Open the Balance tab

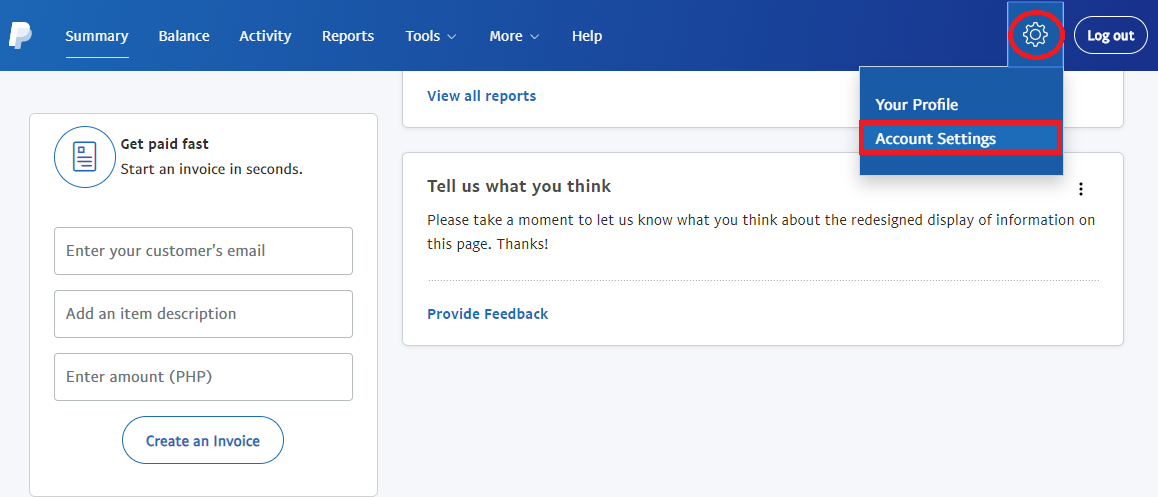184,35
